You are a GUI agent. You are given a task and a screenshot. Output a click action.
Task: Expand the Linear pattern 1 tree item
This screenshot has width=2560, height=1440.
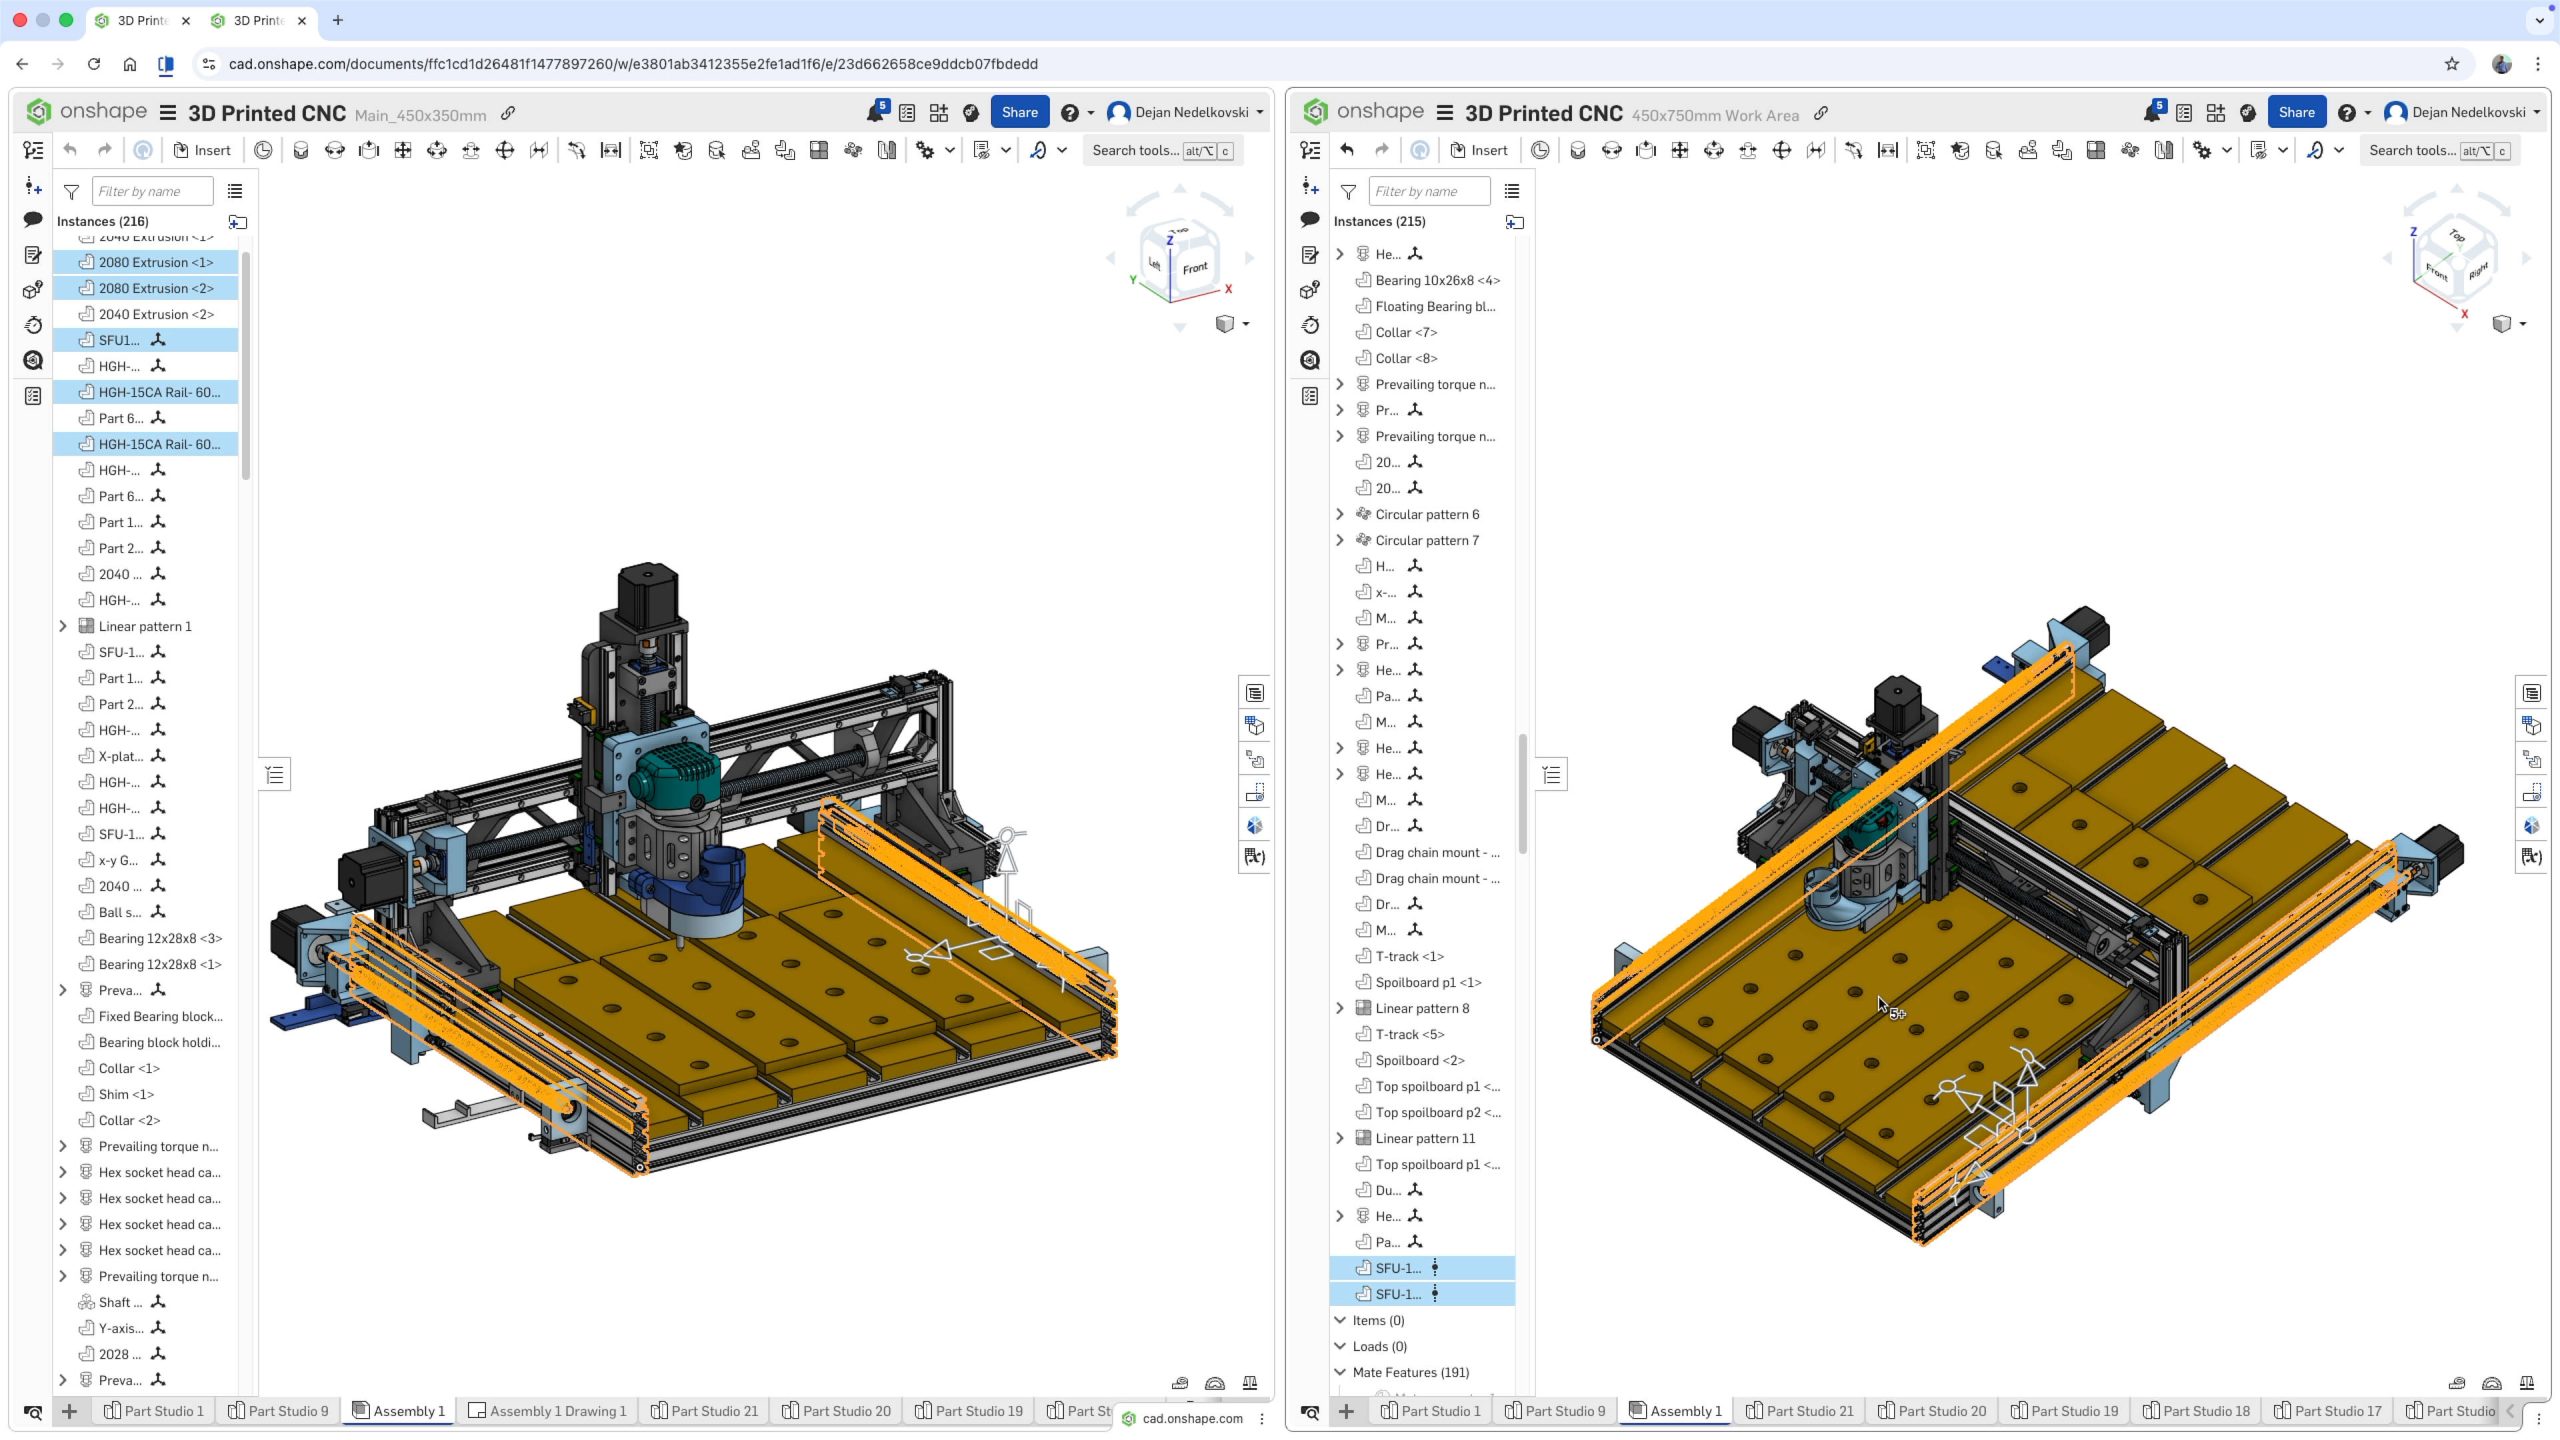pos(63,626)
